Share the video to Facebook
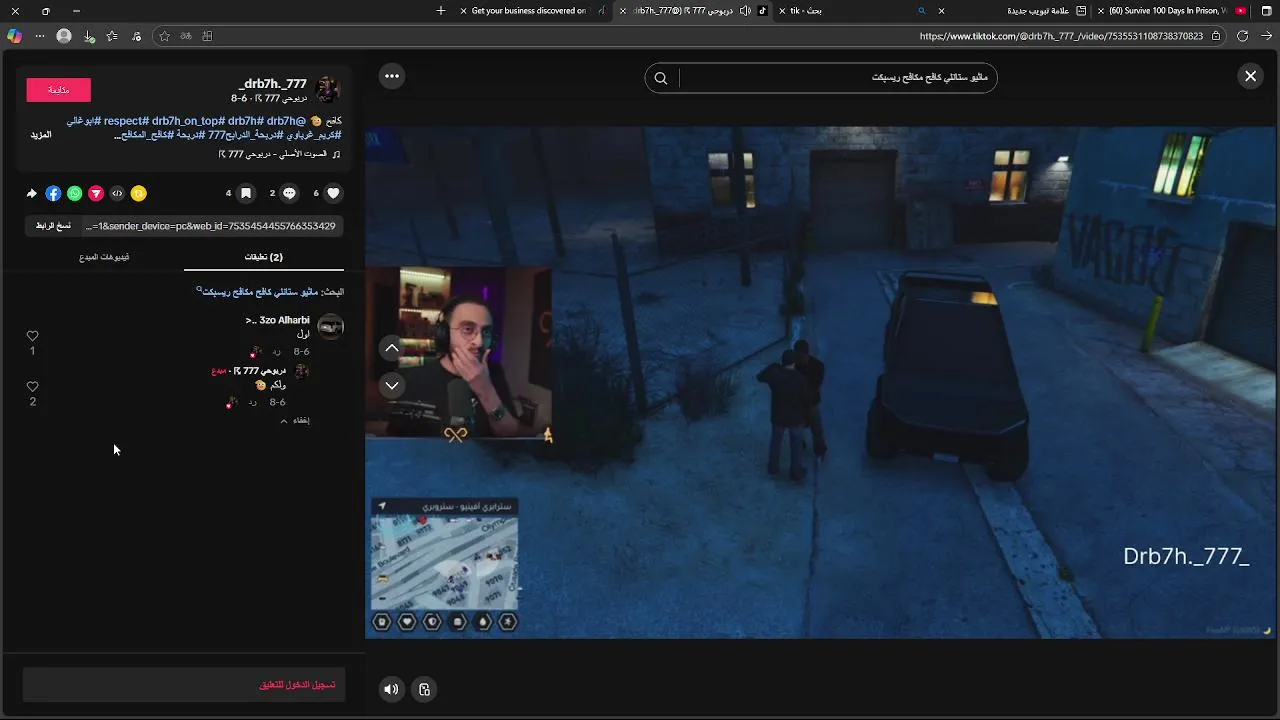The height and width of the screenshot is (720, 1280). click(x=53, y=193)
